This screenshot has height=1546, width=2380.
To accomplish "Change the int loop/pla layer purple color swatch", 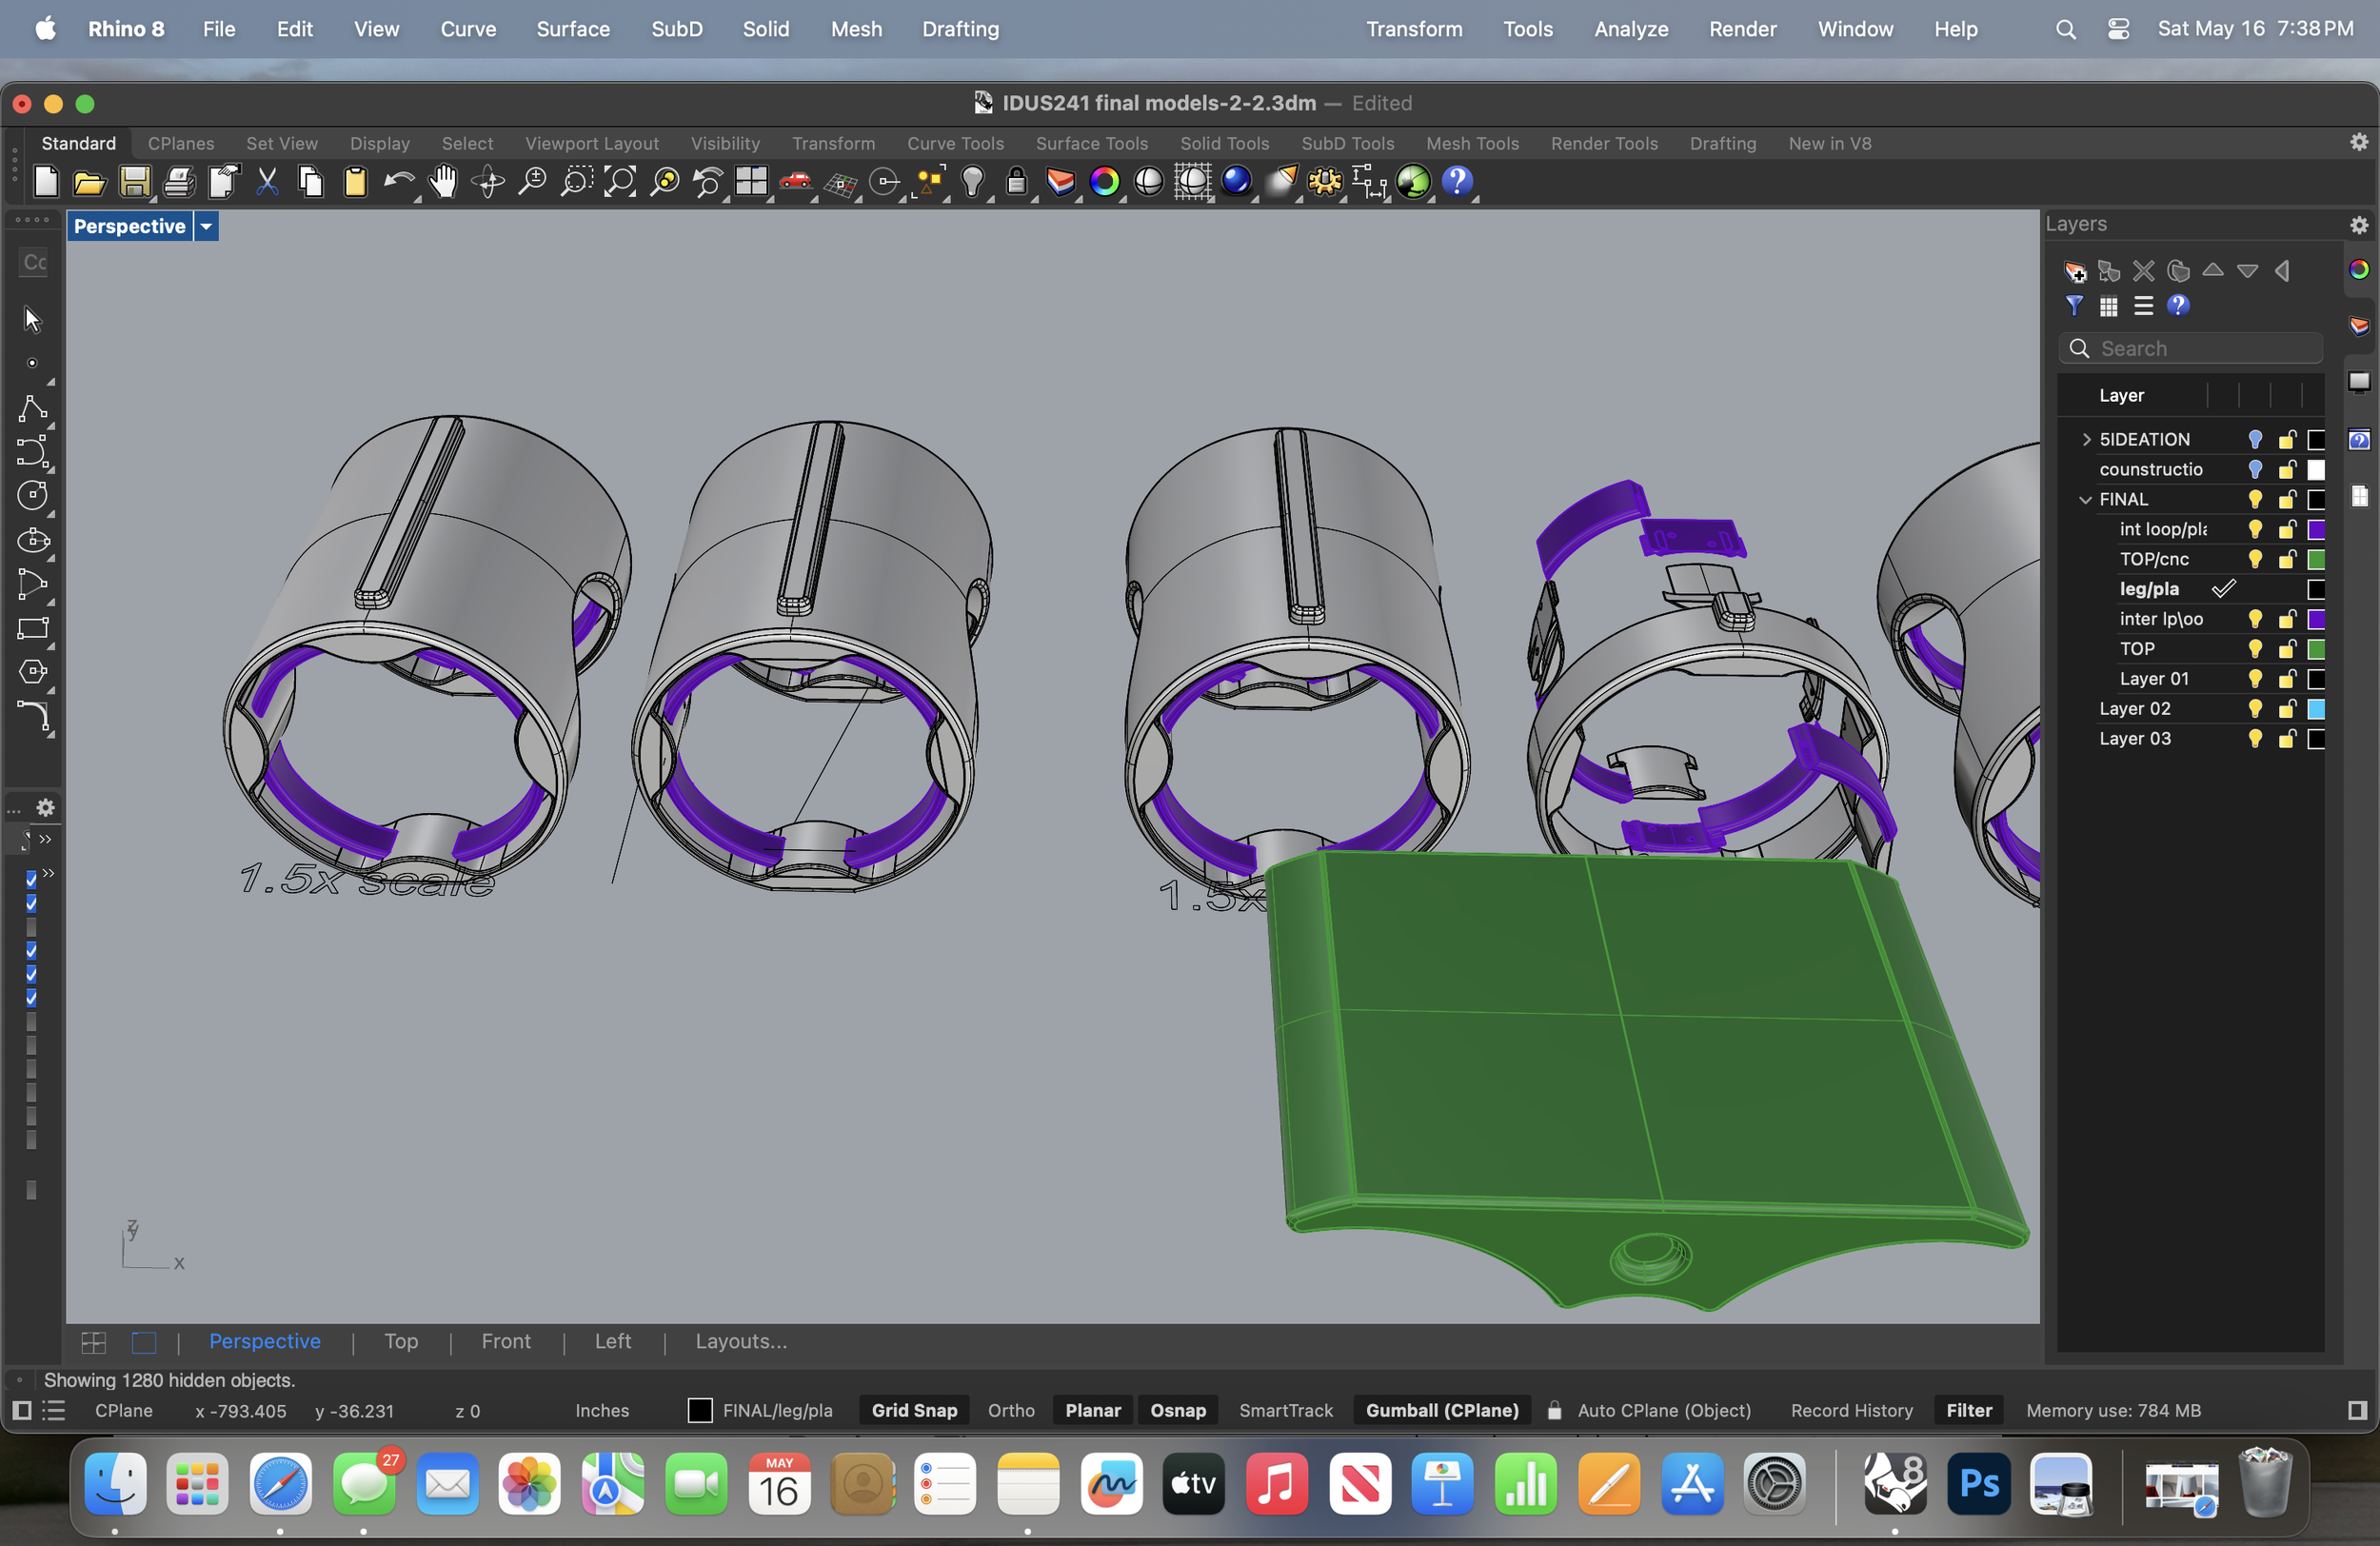I will (2316, 530).
